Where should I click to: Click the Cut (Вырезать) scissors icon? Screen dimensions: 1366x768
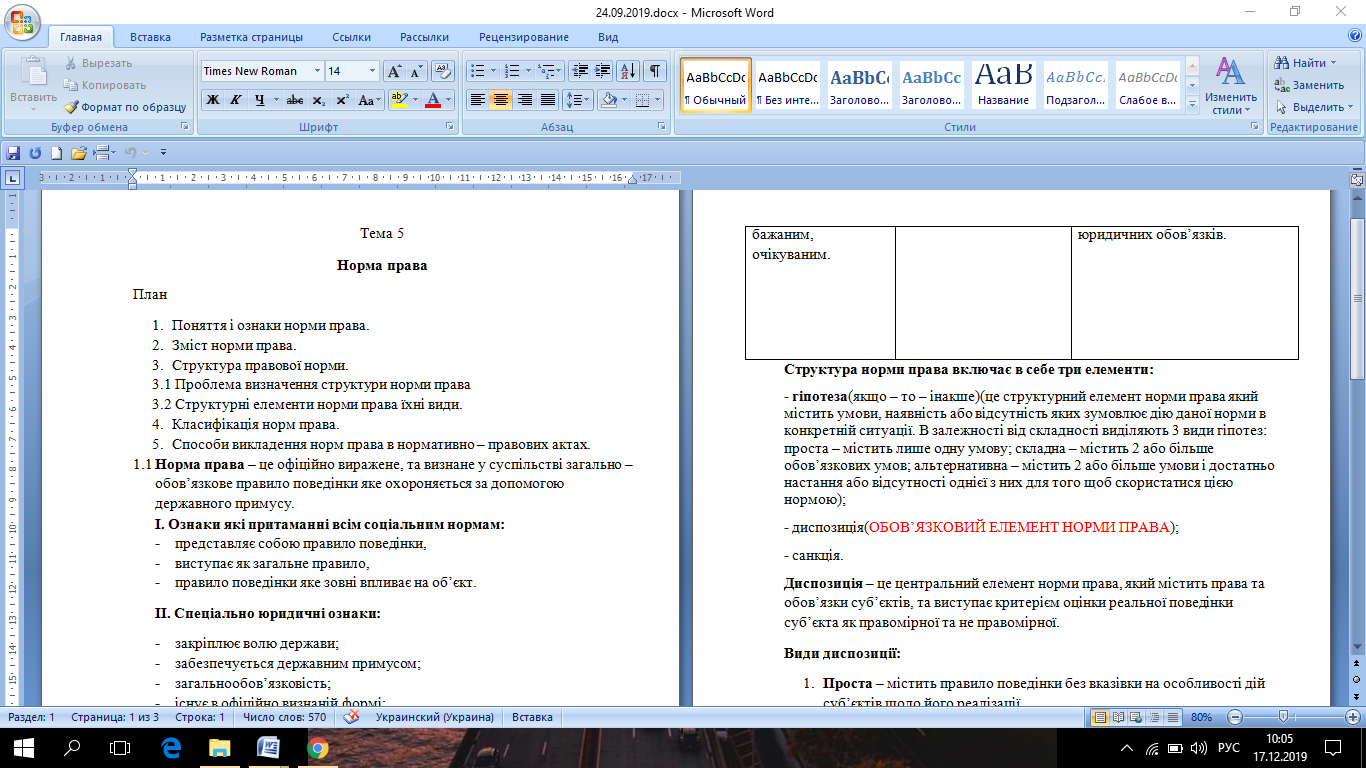coord(72,63)
